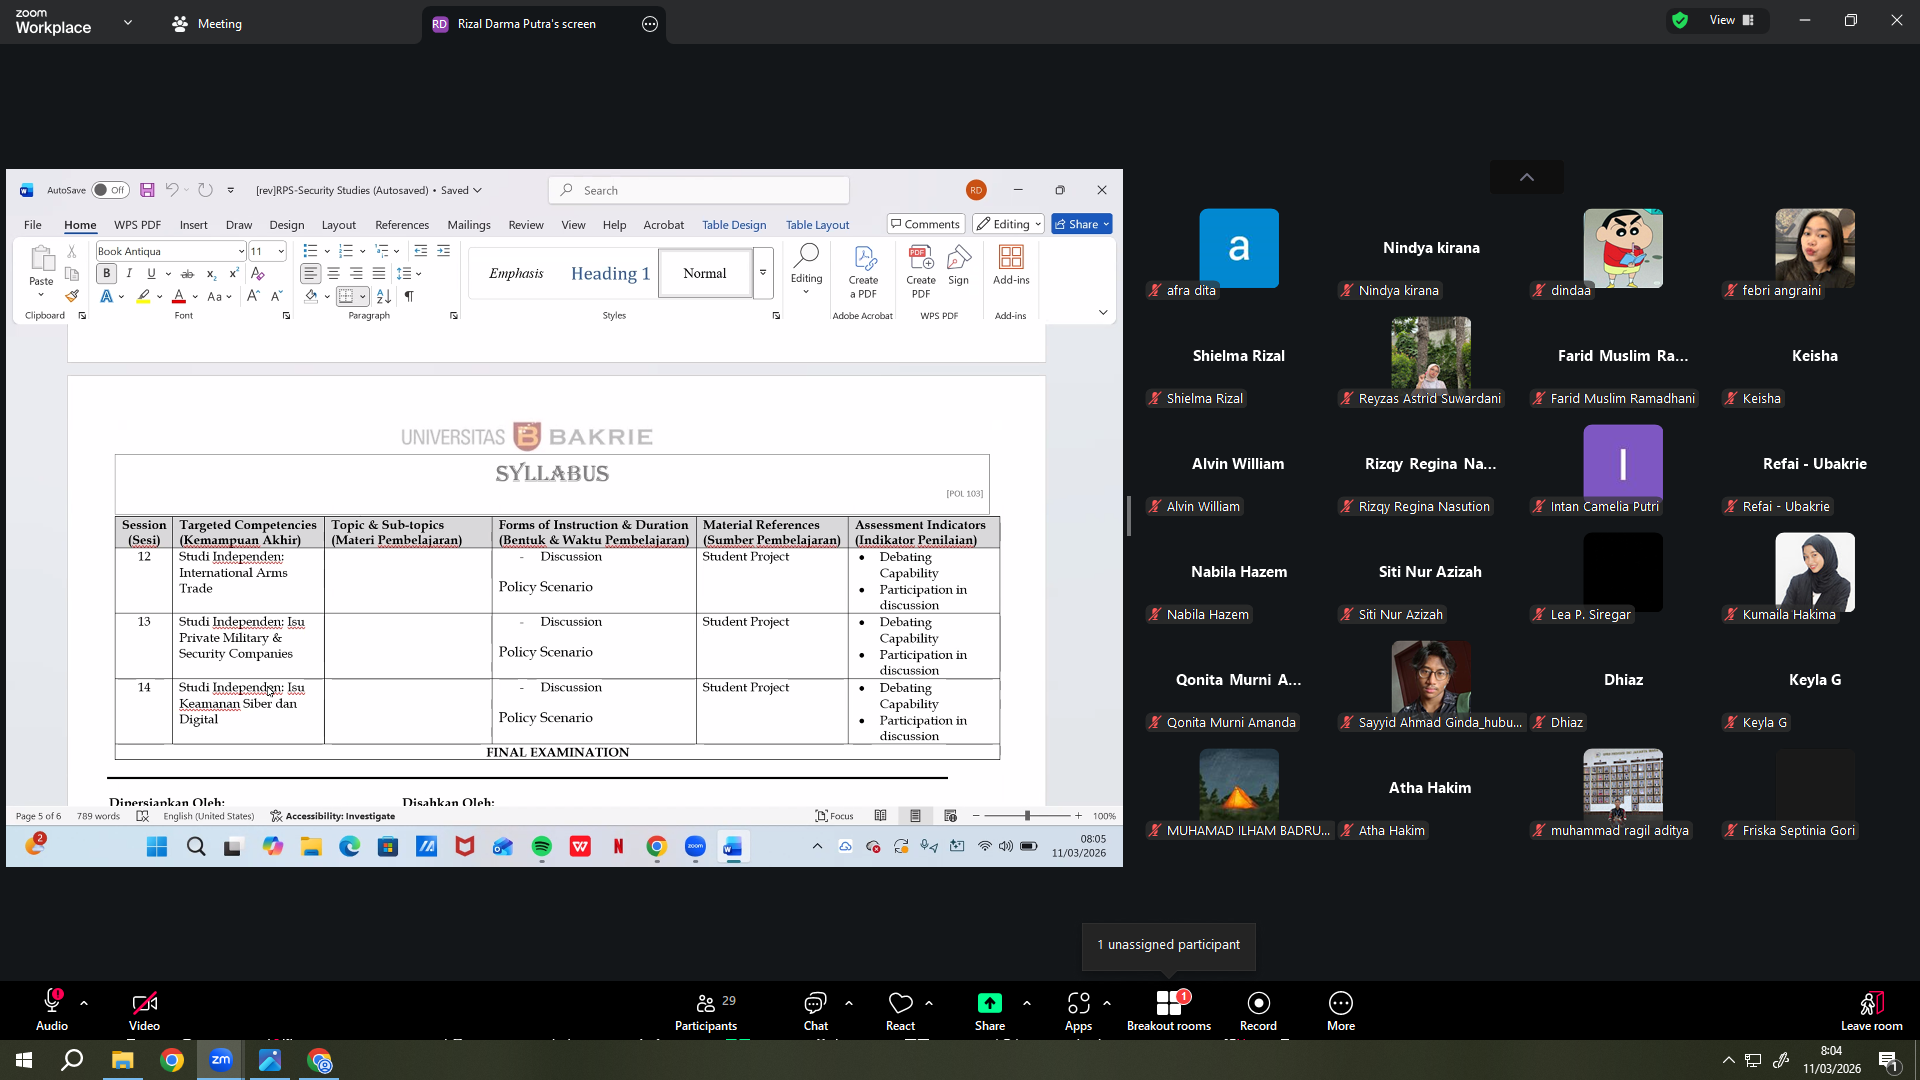
Task: Click the increase indent icon
Action: pyautogui.click(x=444, y=251)
